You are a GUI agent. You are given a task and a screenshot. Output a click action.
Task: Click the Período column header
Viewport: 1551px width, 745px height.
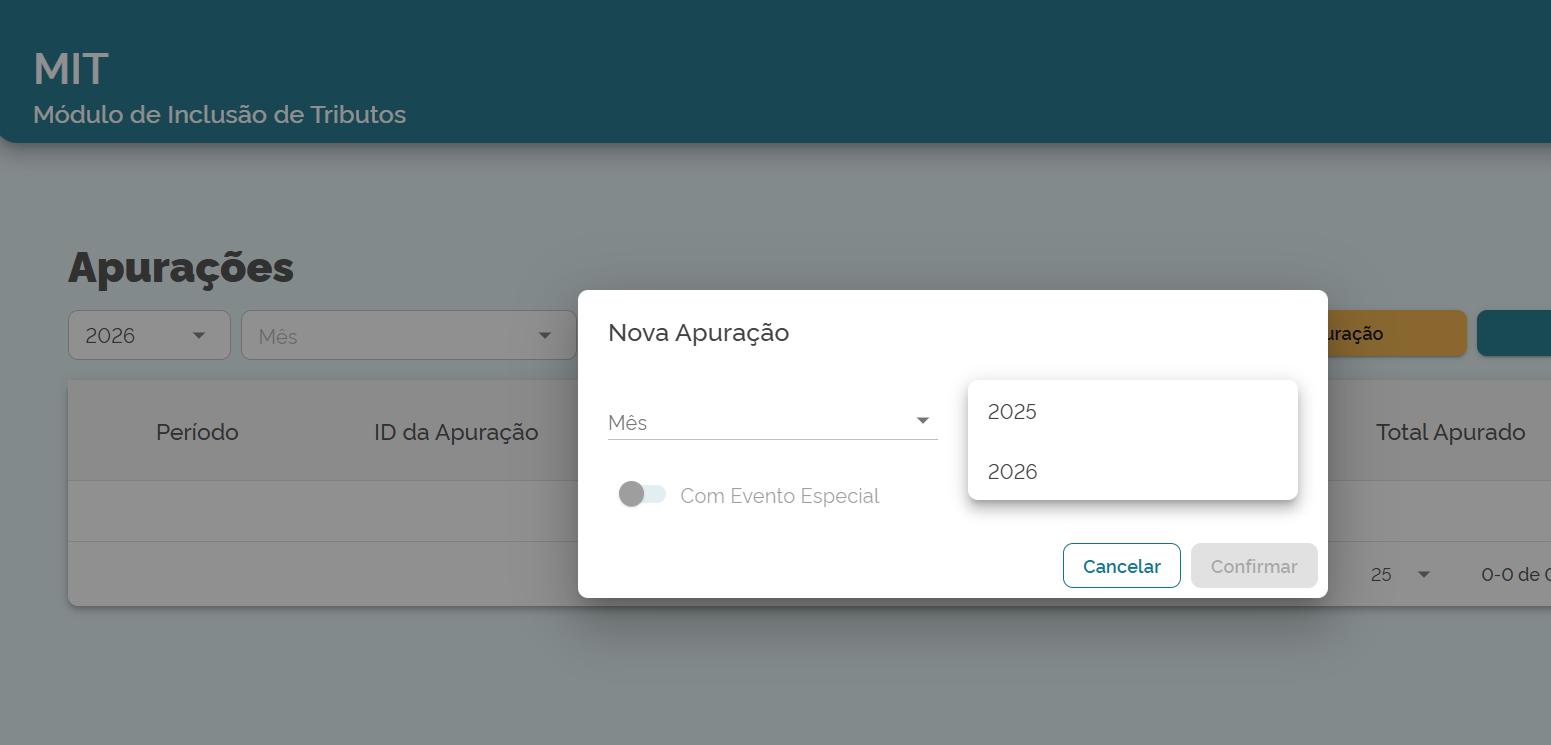click(x=197, y=432)
